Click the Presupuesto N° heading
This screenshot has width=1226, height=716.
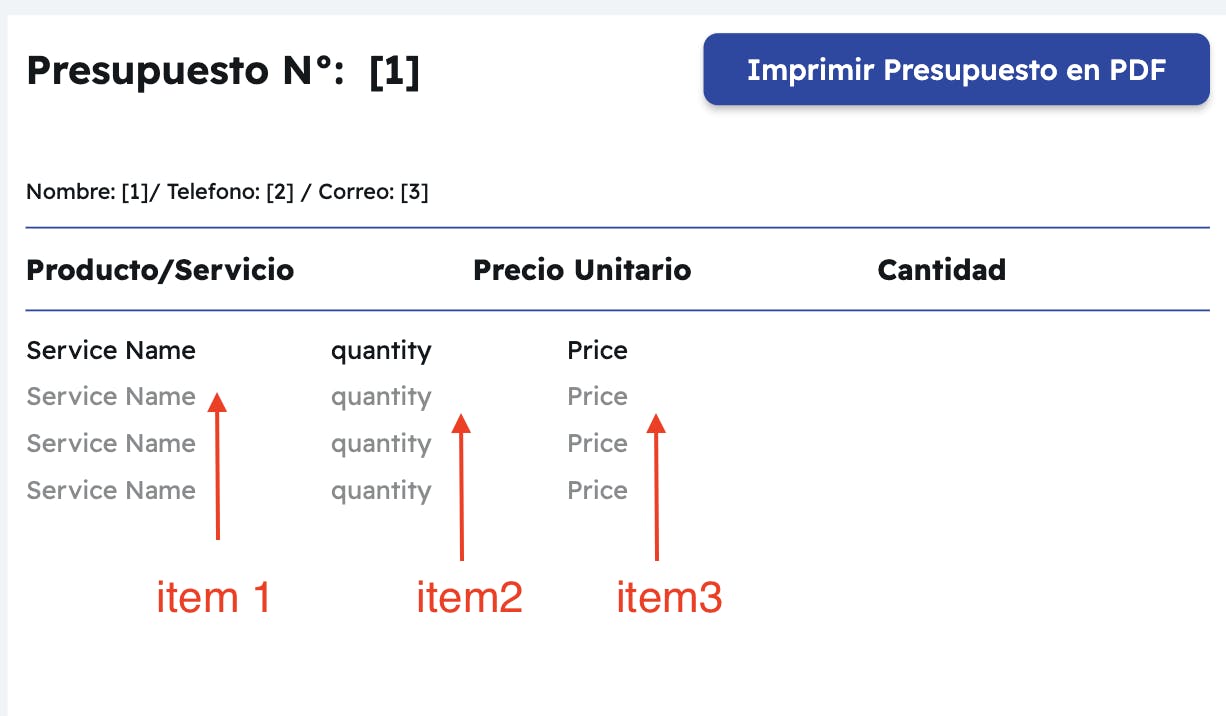coord(222,71)
